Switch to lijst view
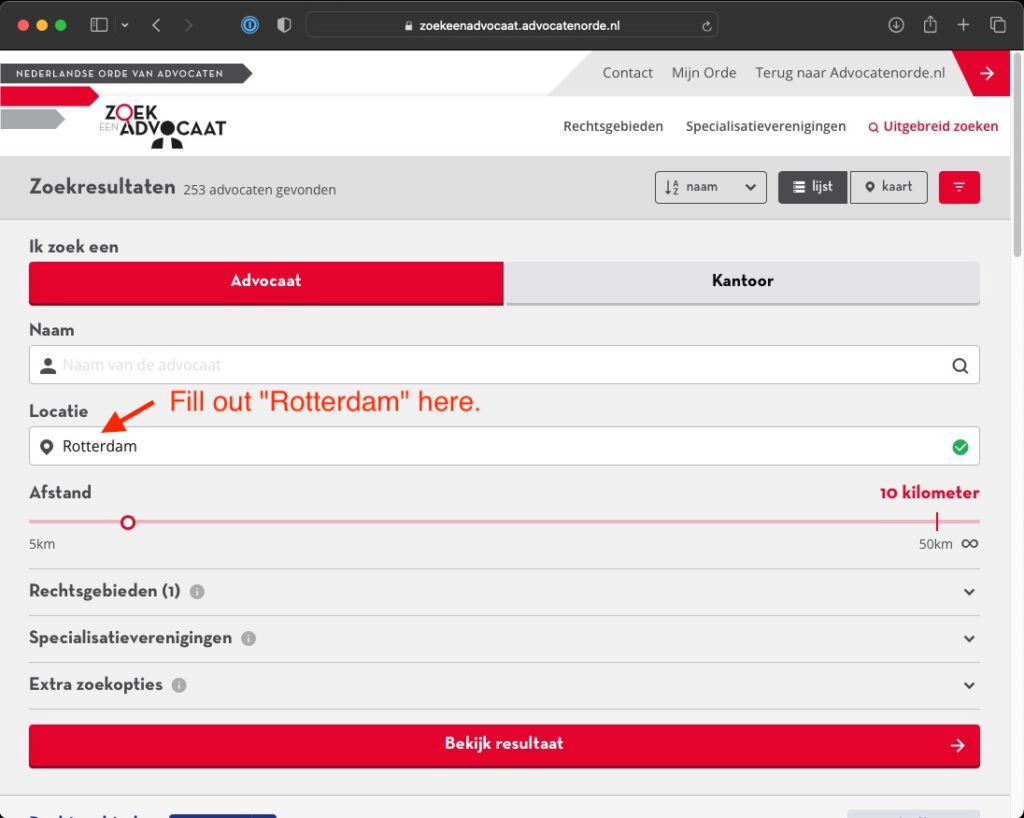 click(x=812, y=187)
